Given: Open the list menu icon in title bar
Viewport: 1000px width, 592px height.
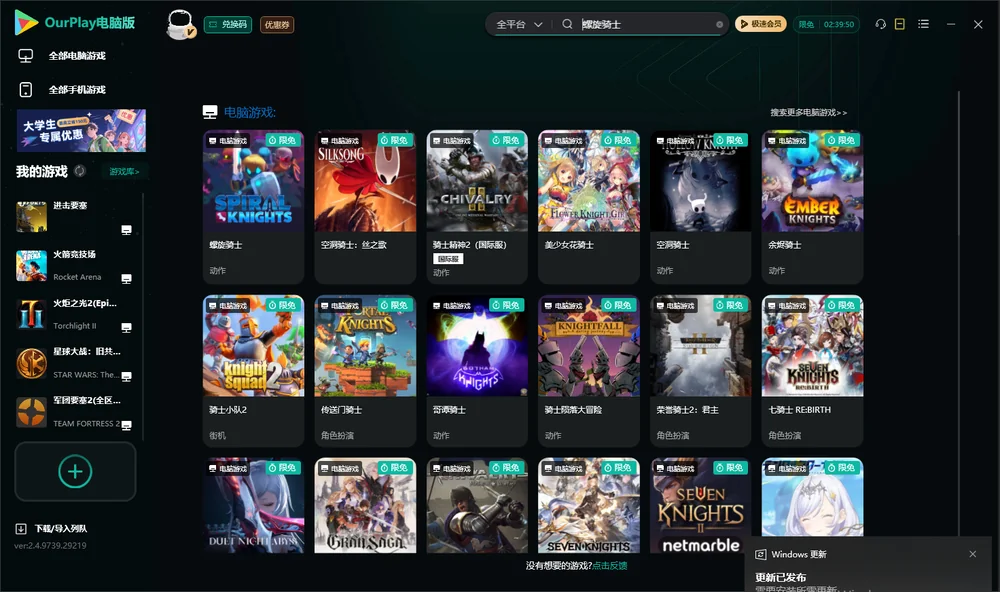Looking at the screenshot, I should 923,24.
